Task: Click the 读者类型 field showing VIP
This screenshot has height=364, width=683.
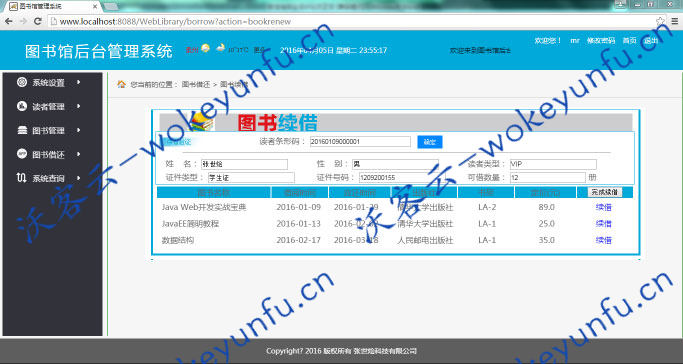Action: [553, 165]
